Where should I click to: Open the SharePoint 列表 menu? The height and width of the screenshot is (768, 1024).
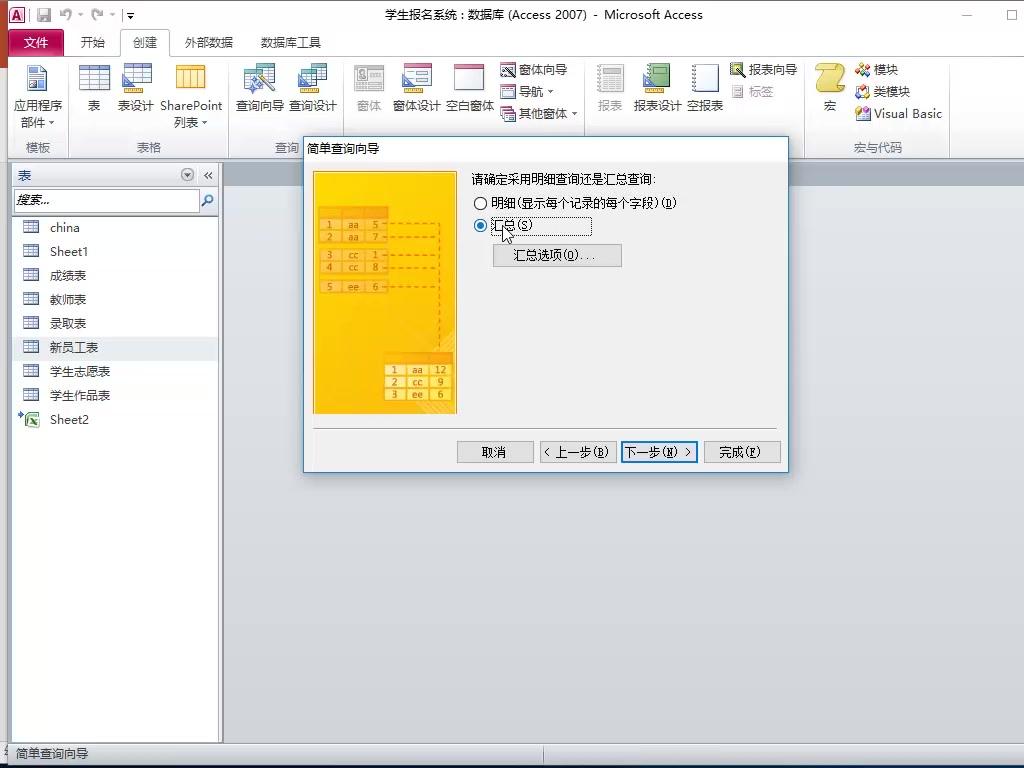[191, 97]
